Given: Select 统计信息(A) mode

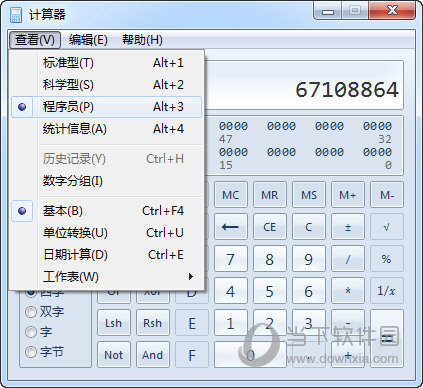Looking at the screenshot, I should tap(106, 129).
